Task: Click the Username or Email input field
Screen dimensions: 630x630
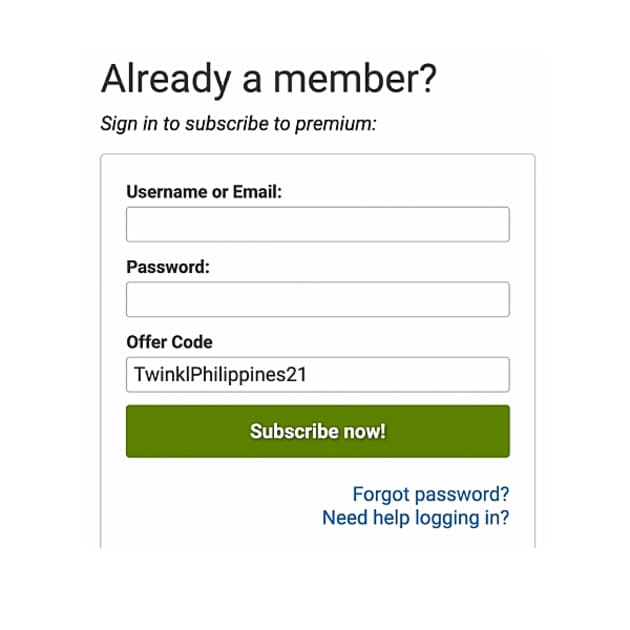Action: (317, 224)
